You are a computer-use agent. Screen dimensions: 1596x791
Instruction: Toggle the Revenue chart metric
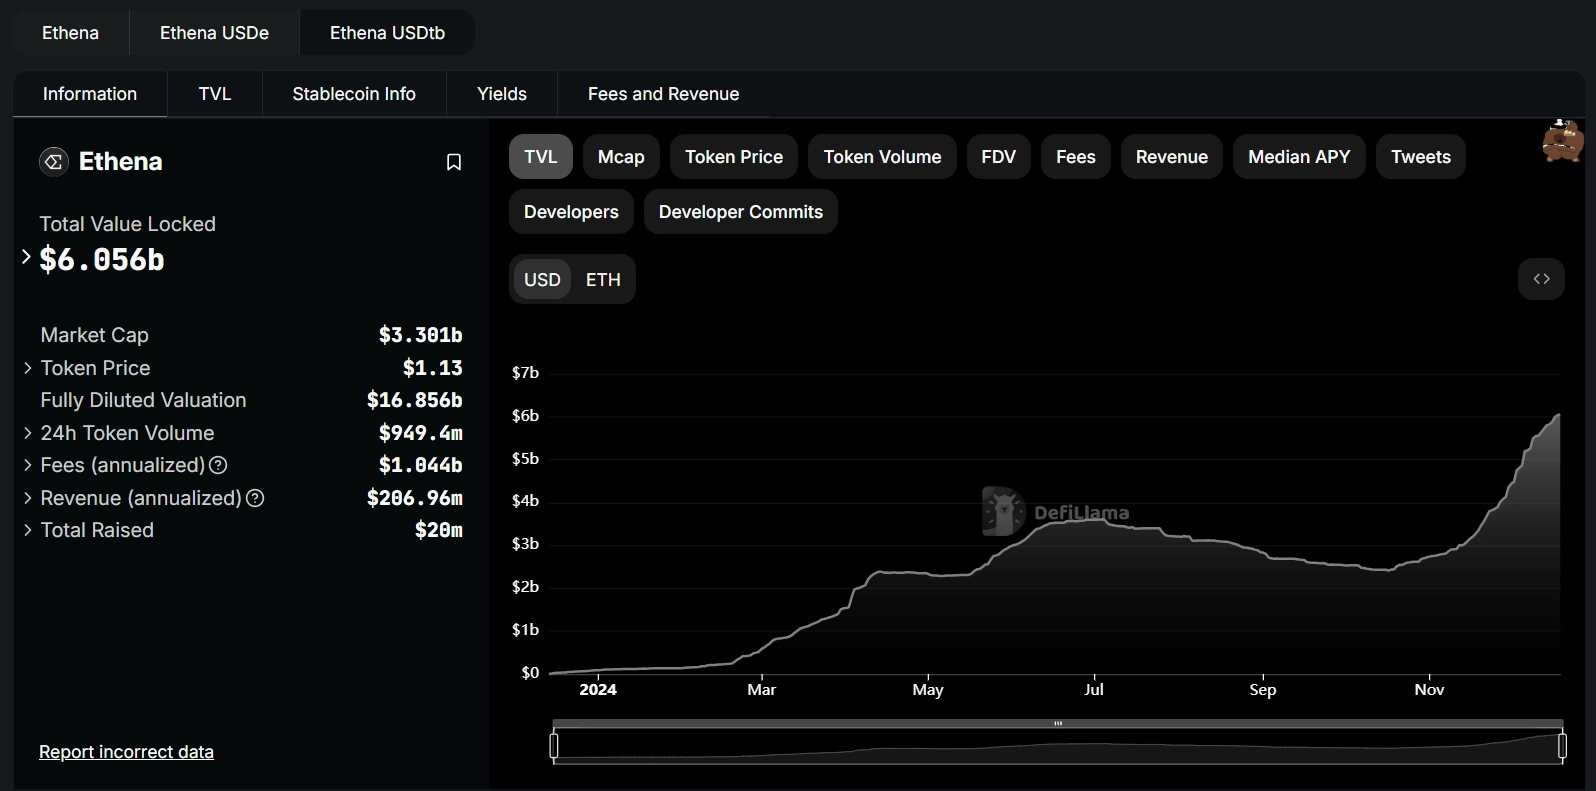coord(1172,157)
